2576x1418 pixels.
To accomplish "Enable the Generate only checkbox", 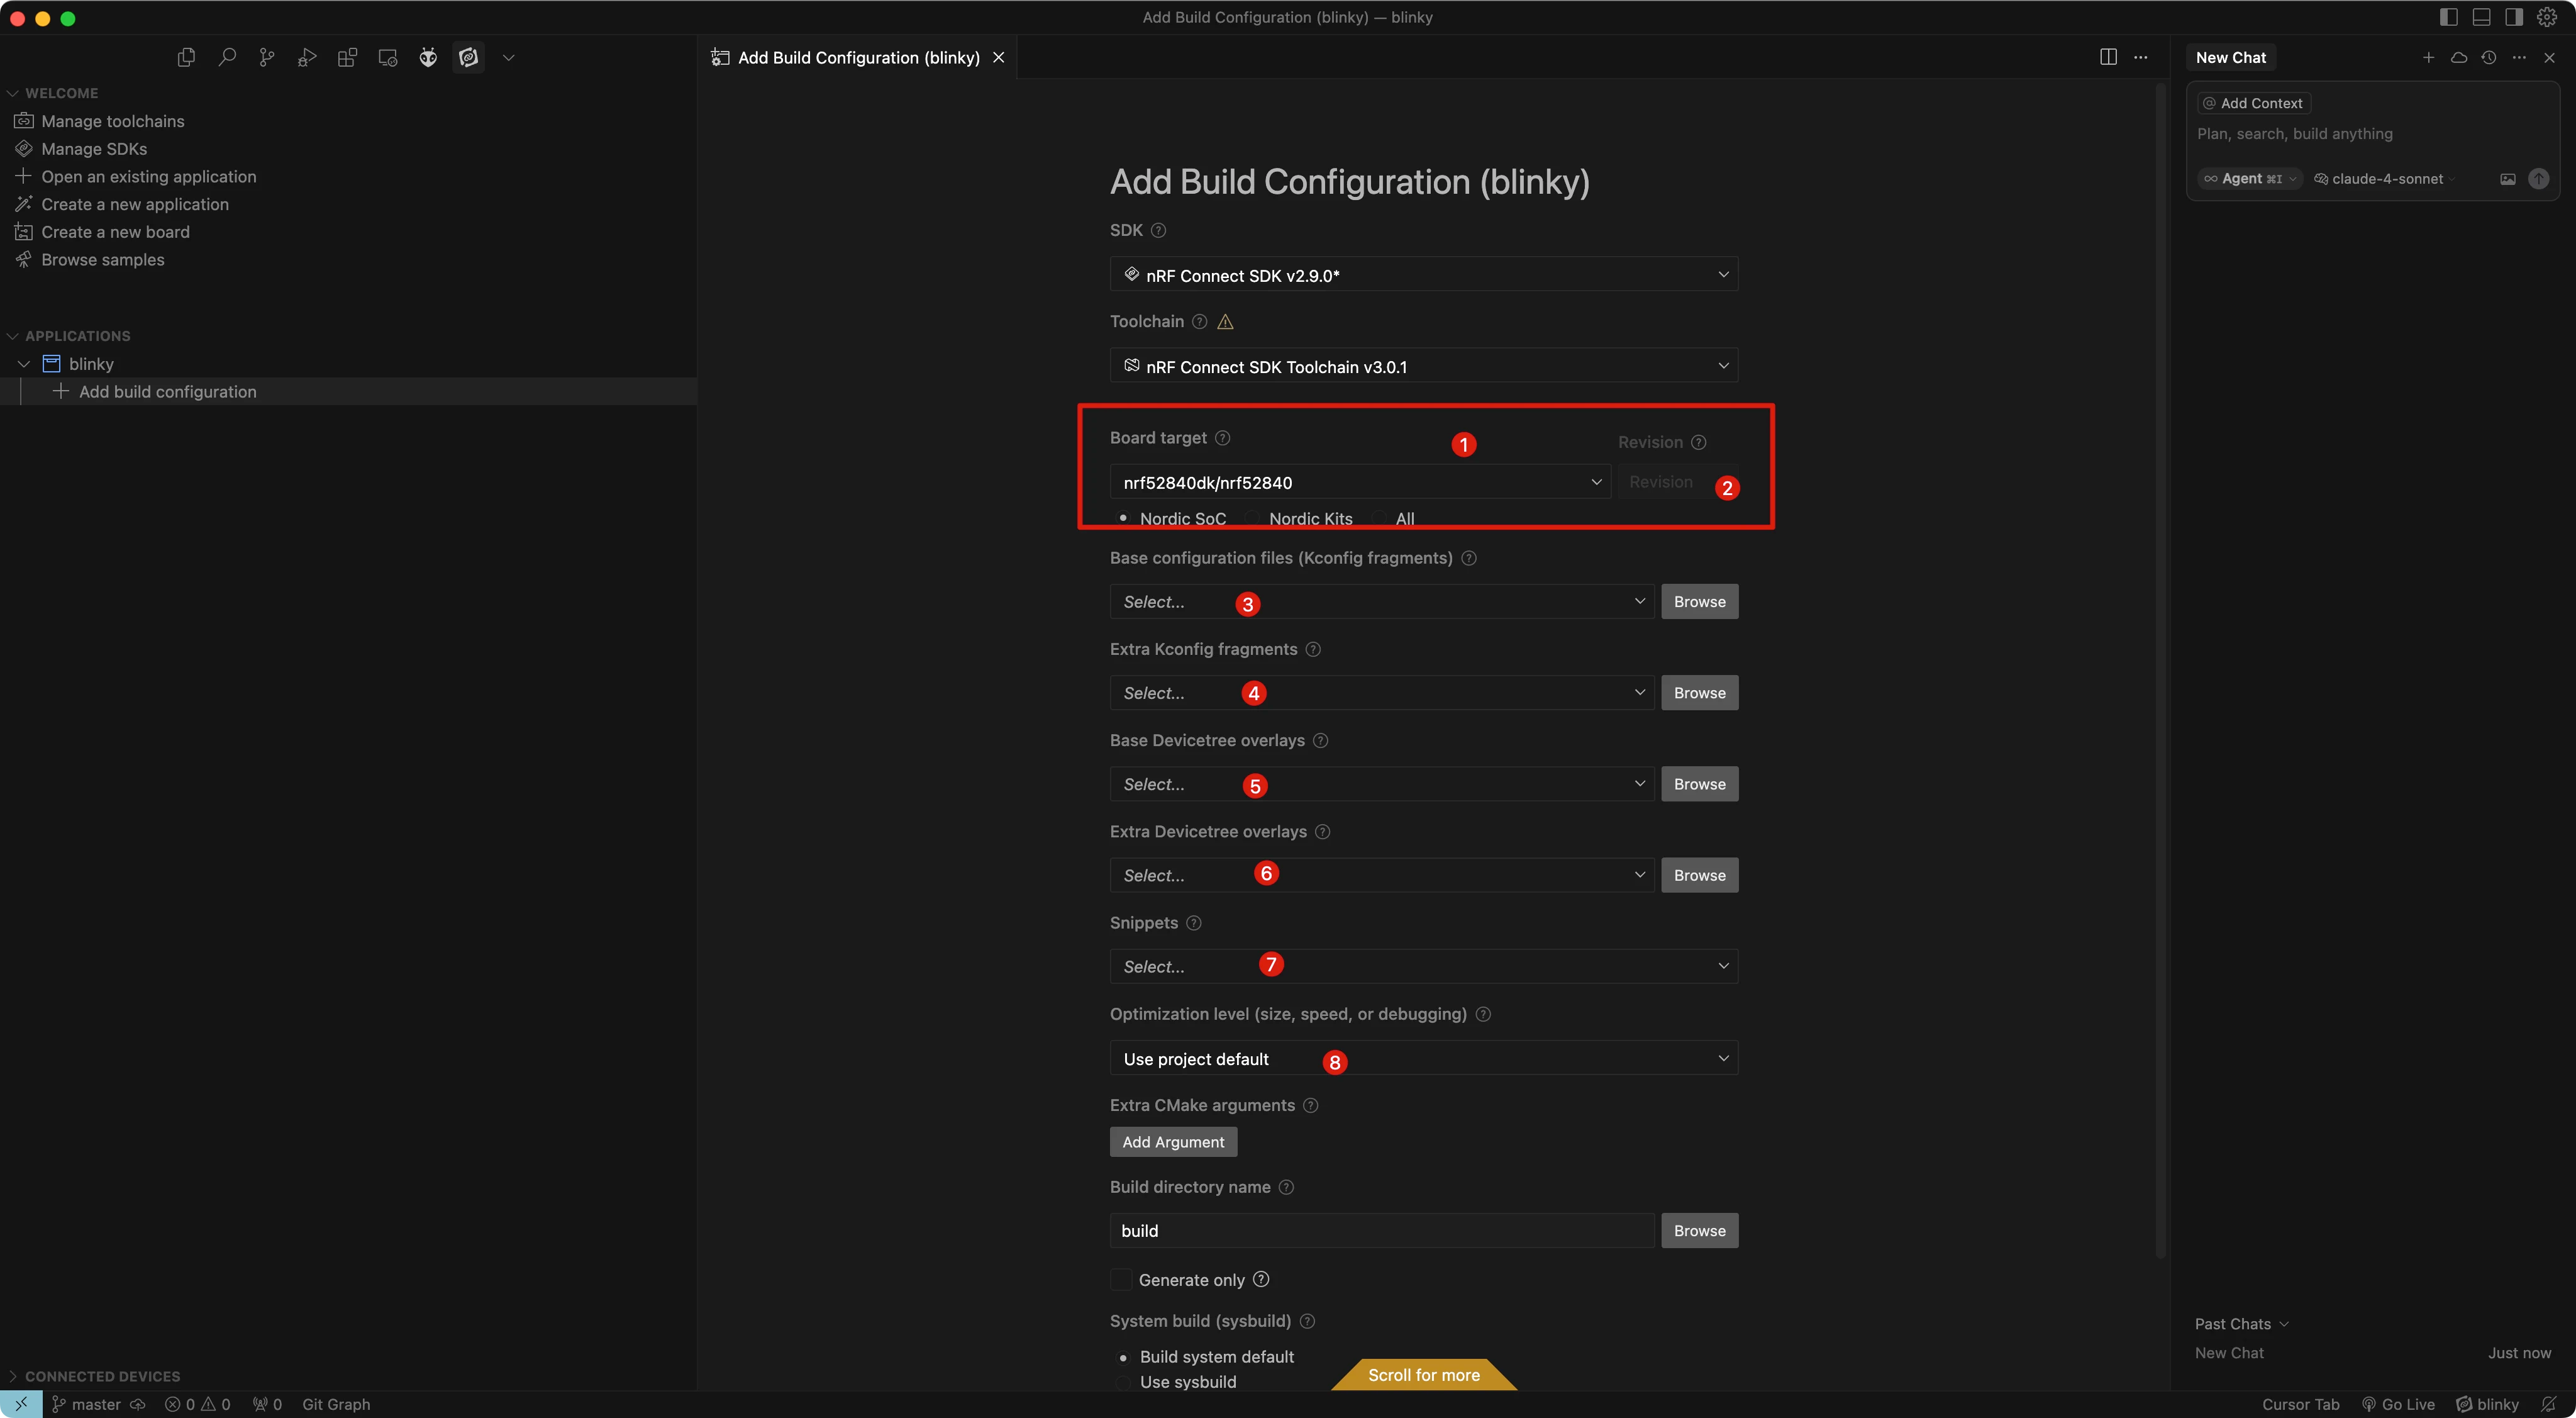I will (1121, 1280).
